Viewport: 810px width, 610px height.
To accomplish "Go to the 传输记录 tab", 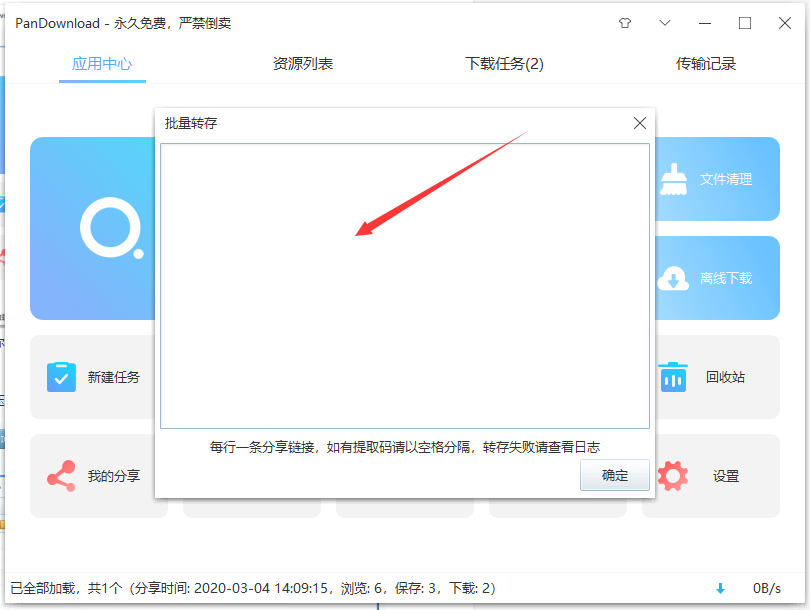I will tap(706, 64).
